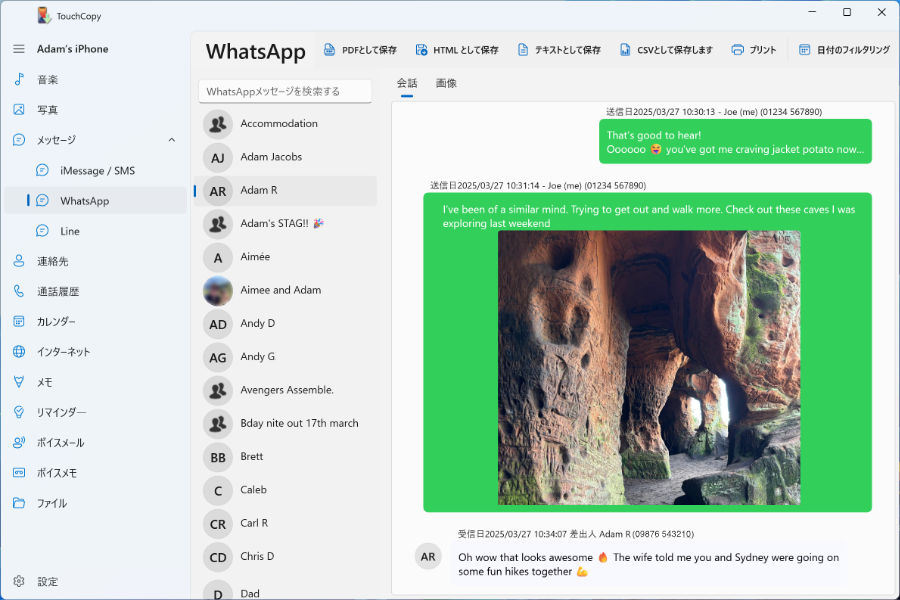
Task: Open the Caleb conversation
Action: coord(286,490)
